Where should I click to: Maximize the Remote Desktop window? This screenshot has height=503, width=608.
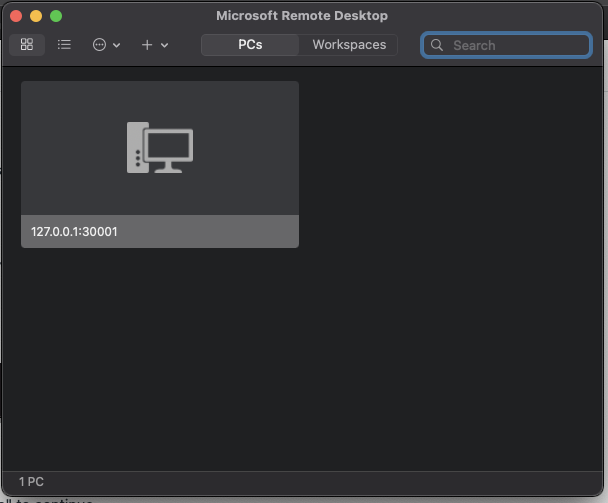coord(56,16)
